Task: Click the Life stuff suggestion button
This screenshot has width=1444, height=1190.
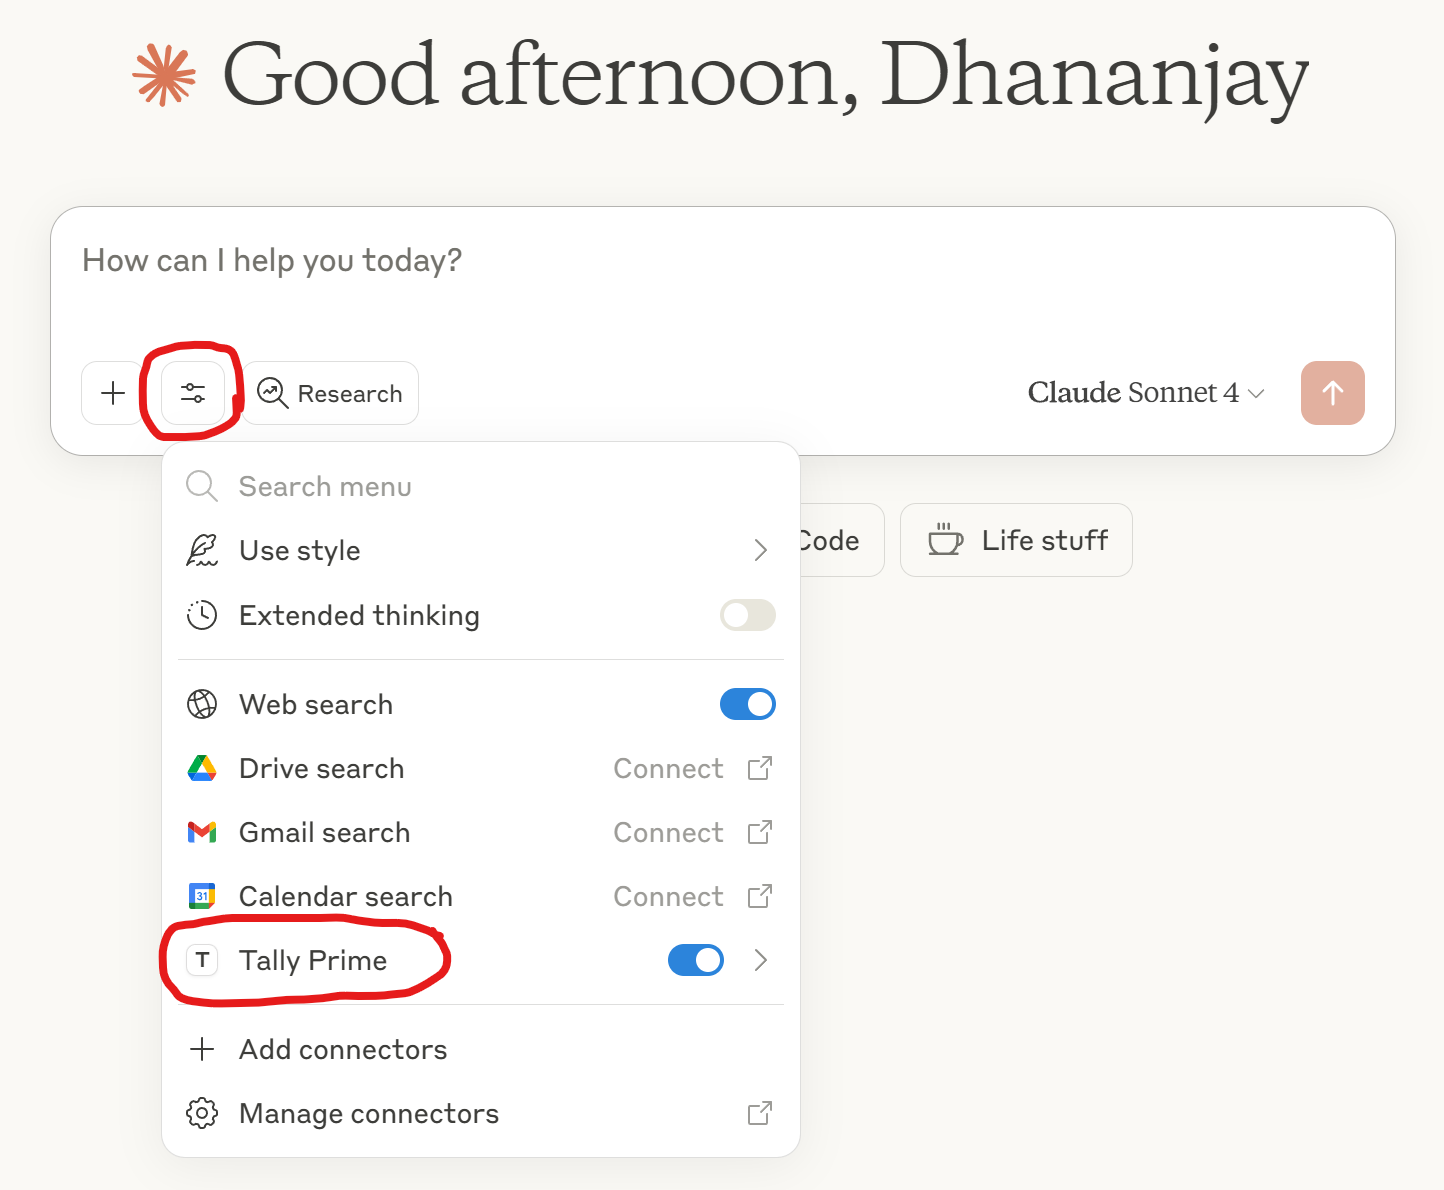Action: 1016,540
